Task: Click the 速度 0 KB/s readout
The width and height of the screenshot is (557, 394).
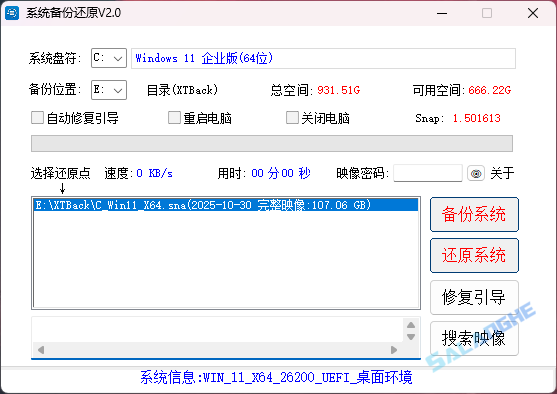Action: point(139,173)
